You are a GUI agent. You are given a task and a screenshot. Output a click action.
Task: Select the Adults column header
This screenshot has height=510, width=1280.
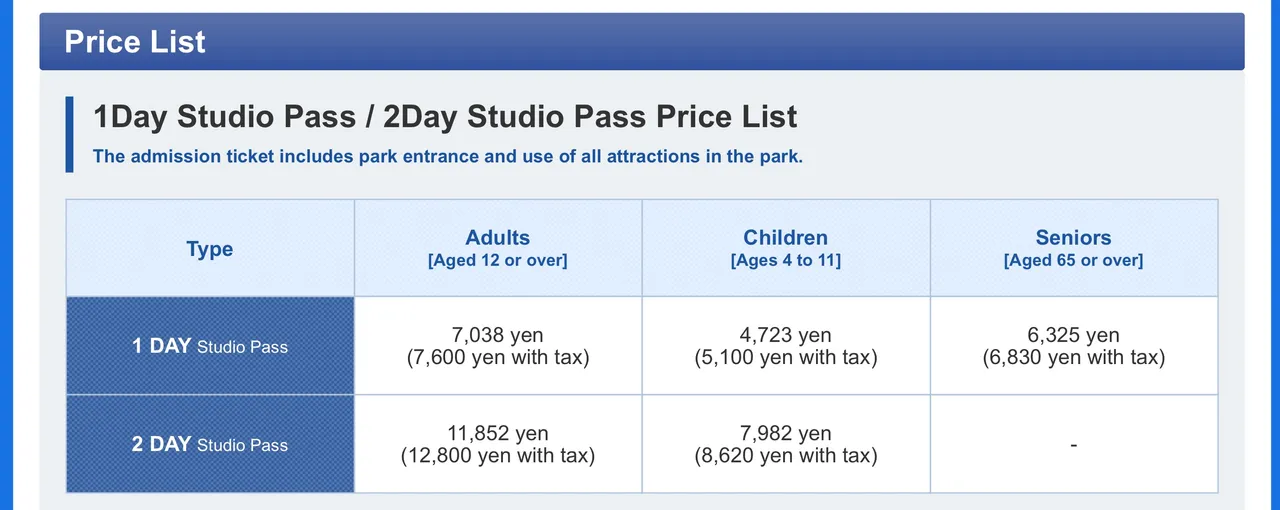[x=497, y=238]
